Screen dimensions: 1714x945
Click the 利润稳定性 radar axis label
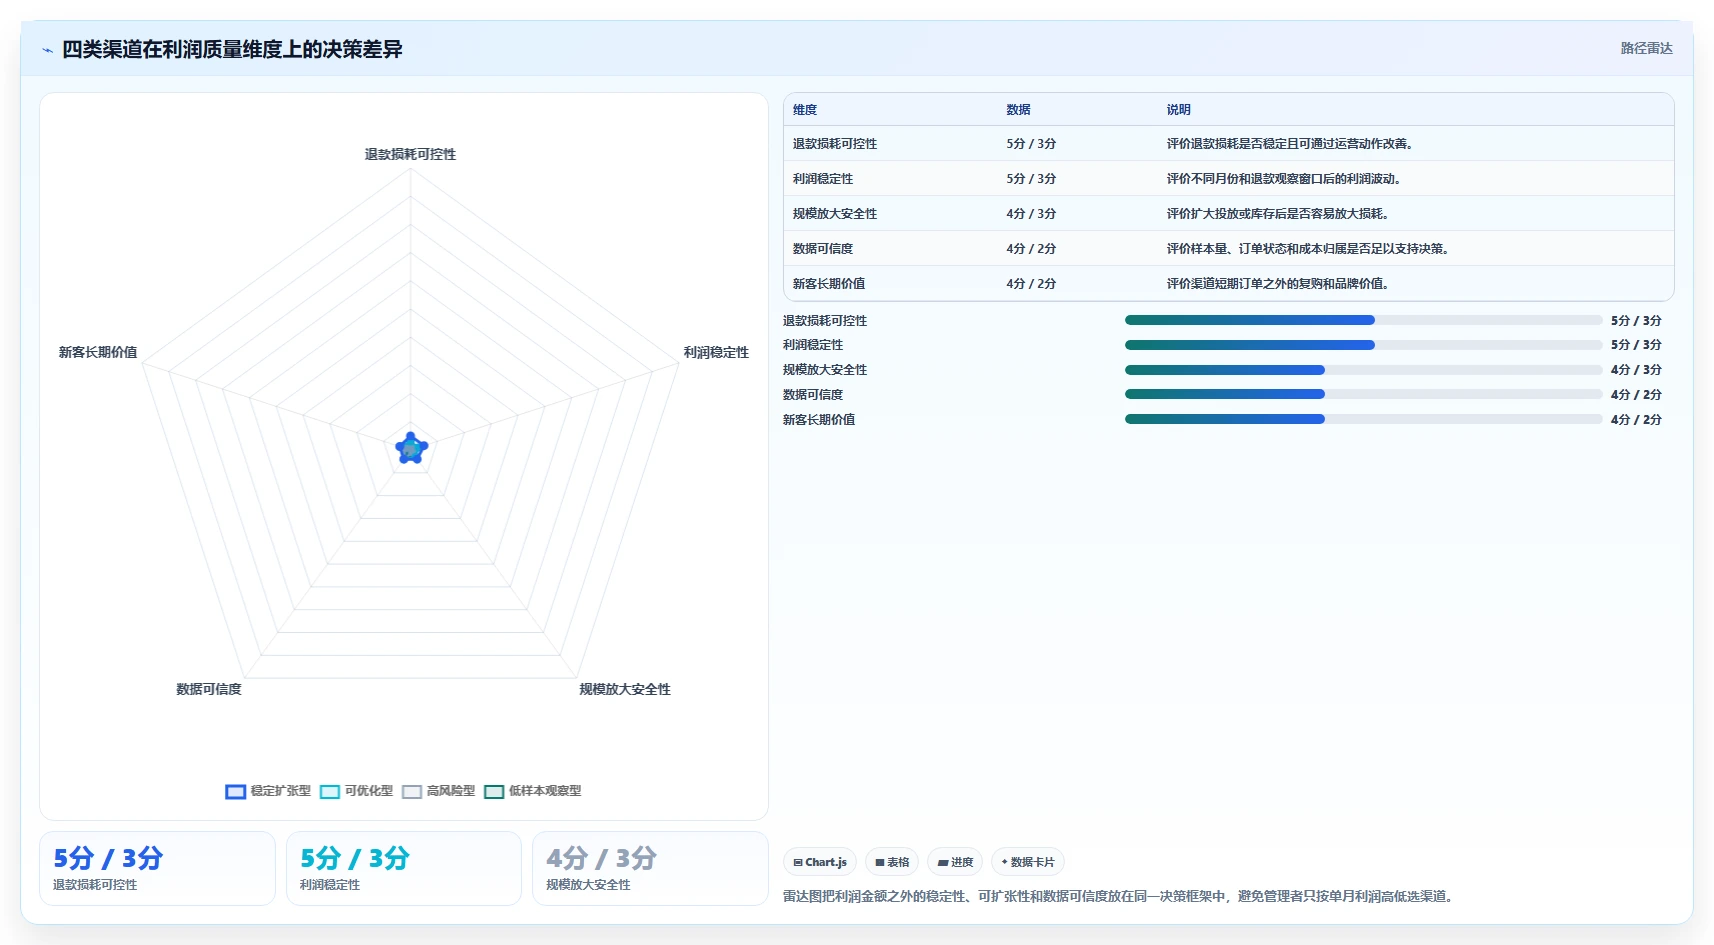716,352
